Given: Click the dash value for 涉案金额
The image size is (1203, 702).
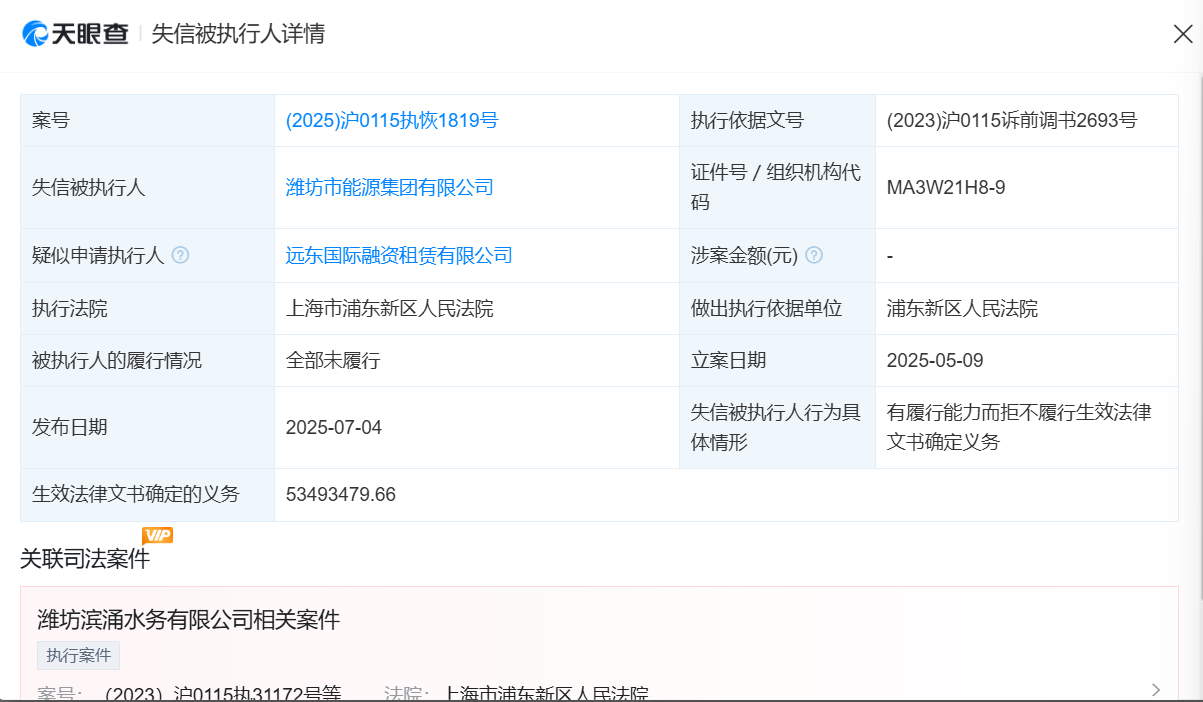Looking at the screenshot, I should click(x=890, y=255).
